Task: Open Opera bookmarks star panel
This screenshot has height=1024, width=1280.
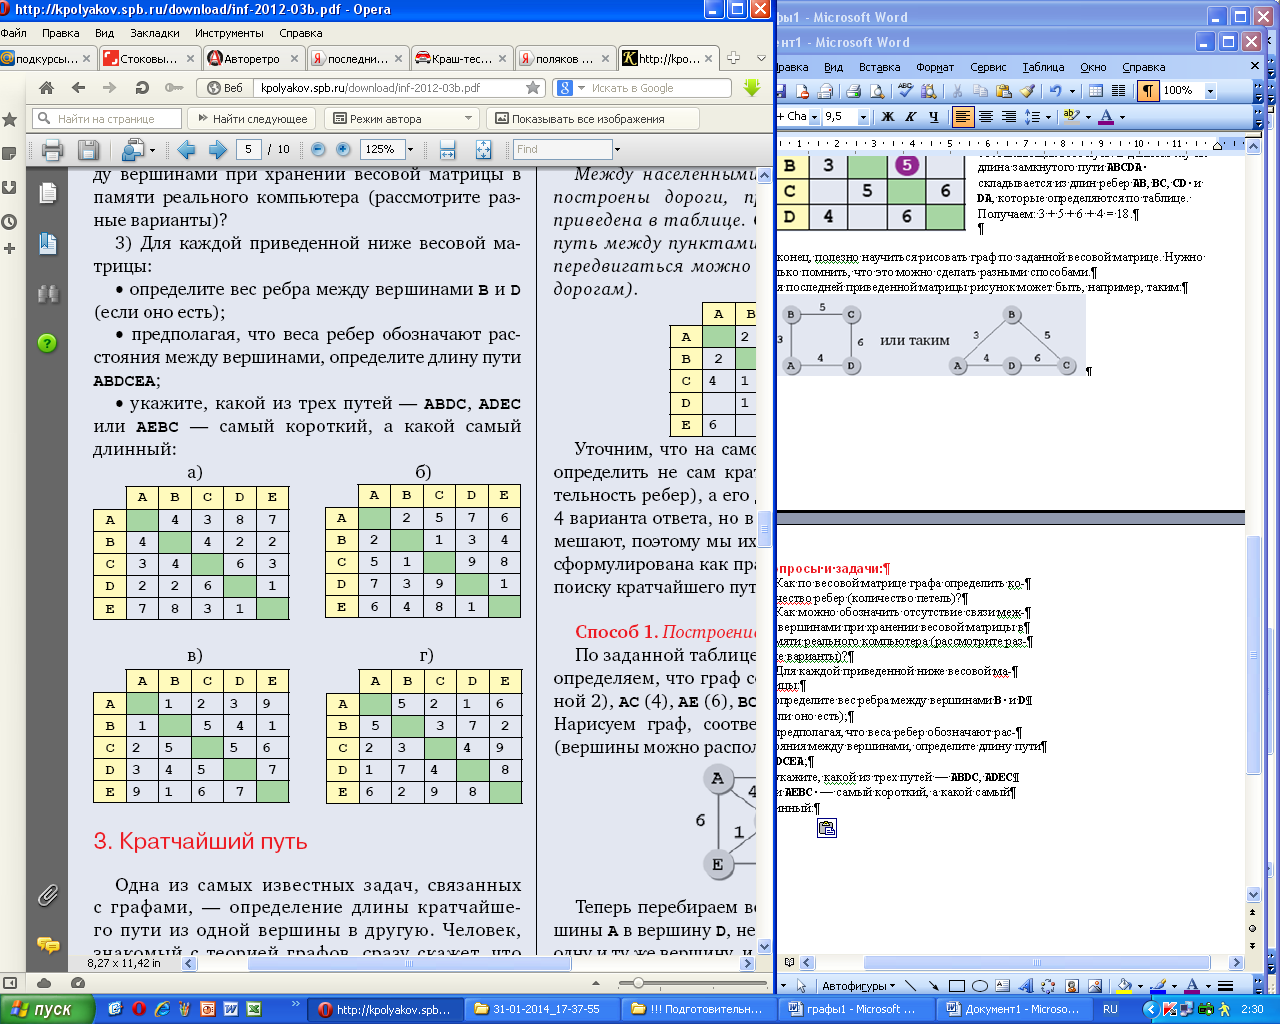Action: click(10, 120)
